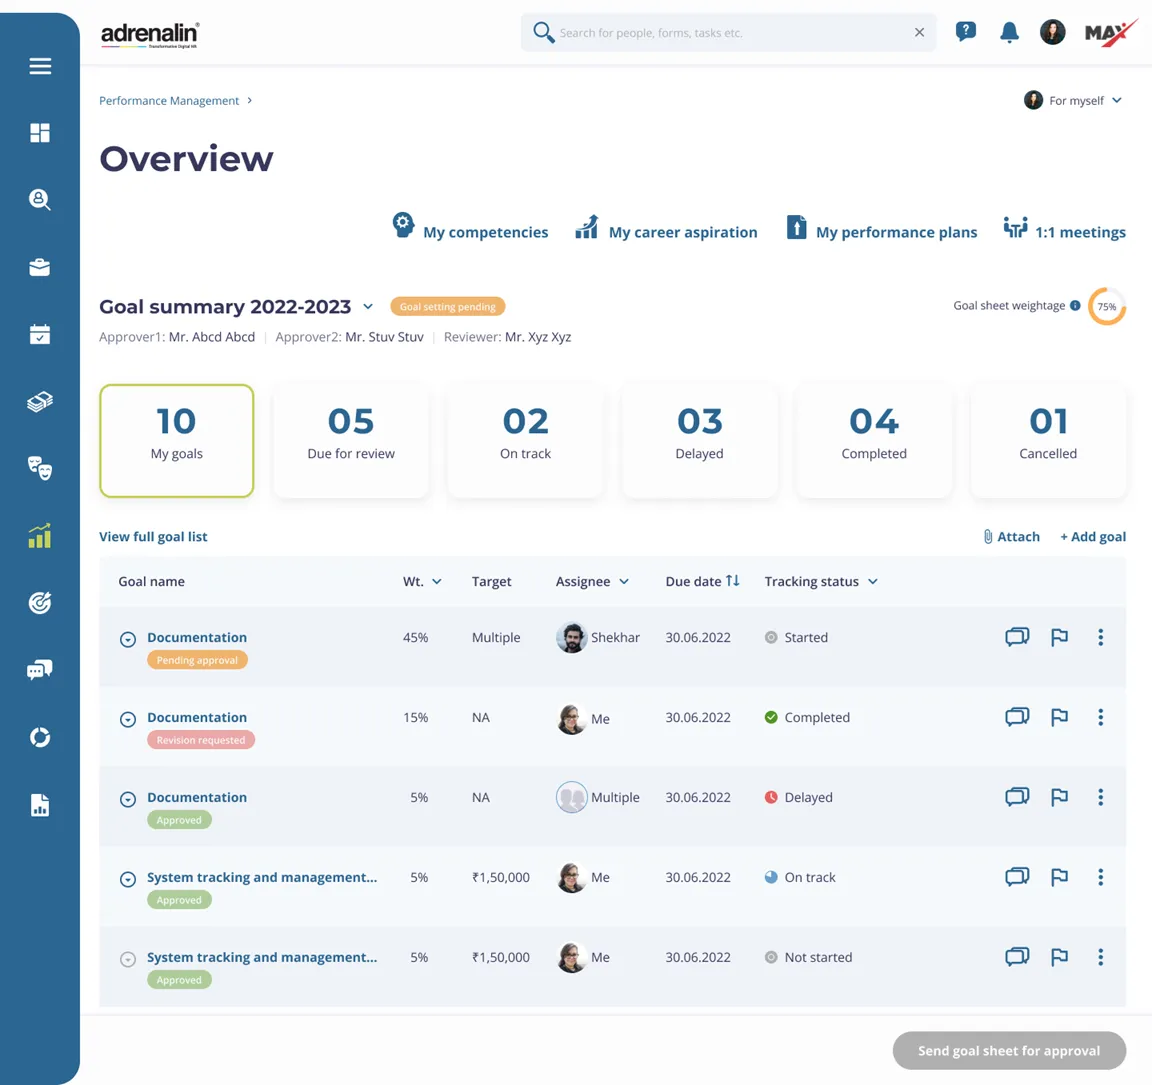Screen dimensions: 1152x1085
Task: Open the report document icon in sidebar
Action: [x=40, y=805]
